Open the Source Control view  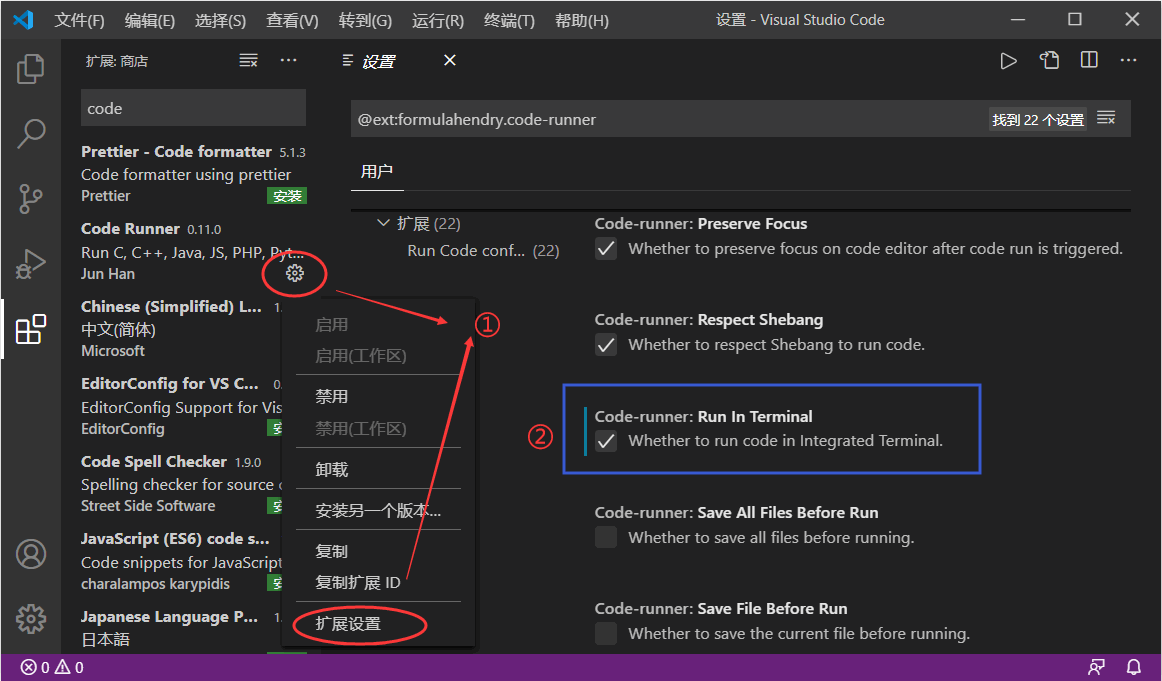click(x=30, y=198)
